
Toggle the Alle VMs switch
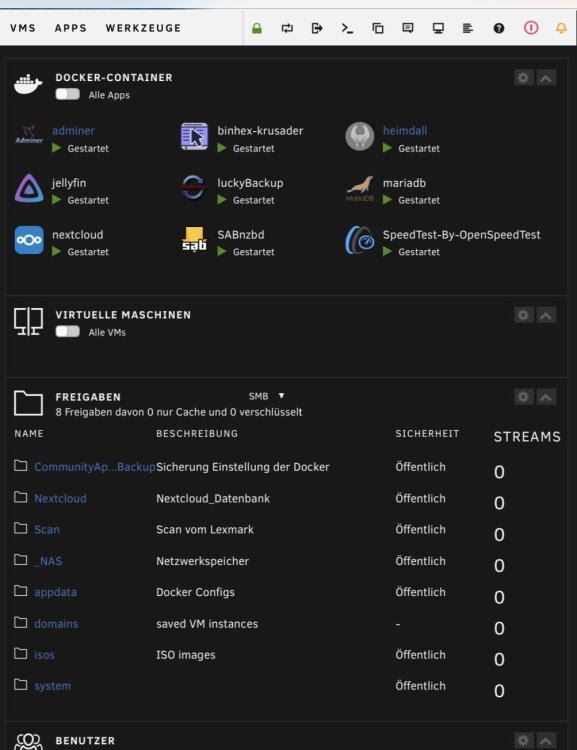[67, 331]
